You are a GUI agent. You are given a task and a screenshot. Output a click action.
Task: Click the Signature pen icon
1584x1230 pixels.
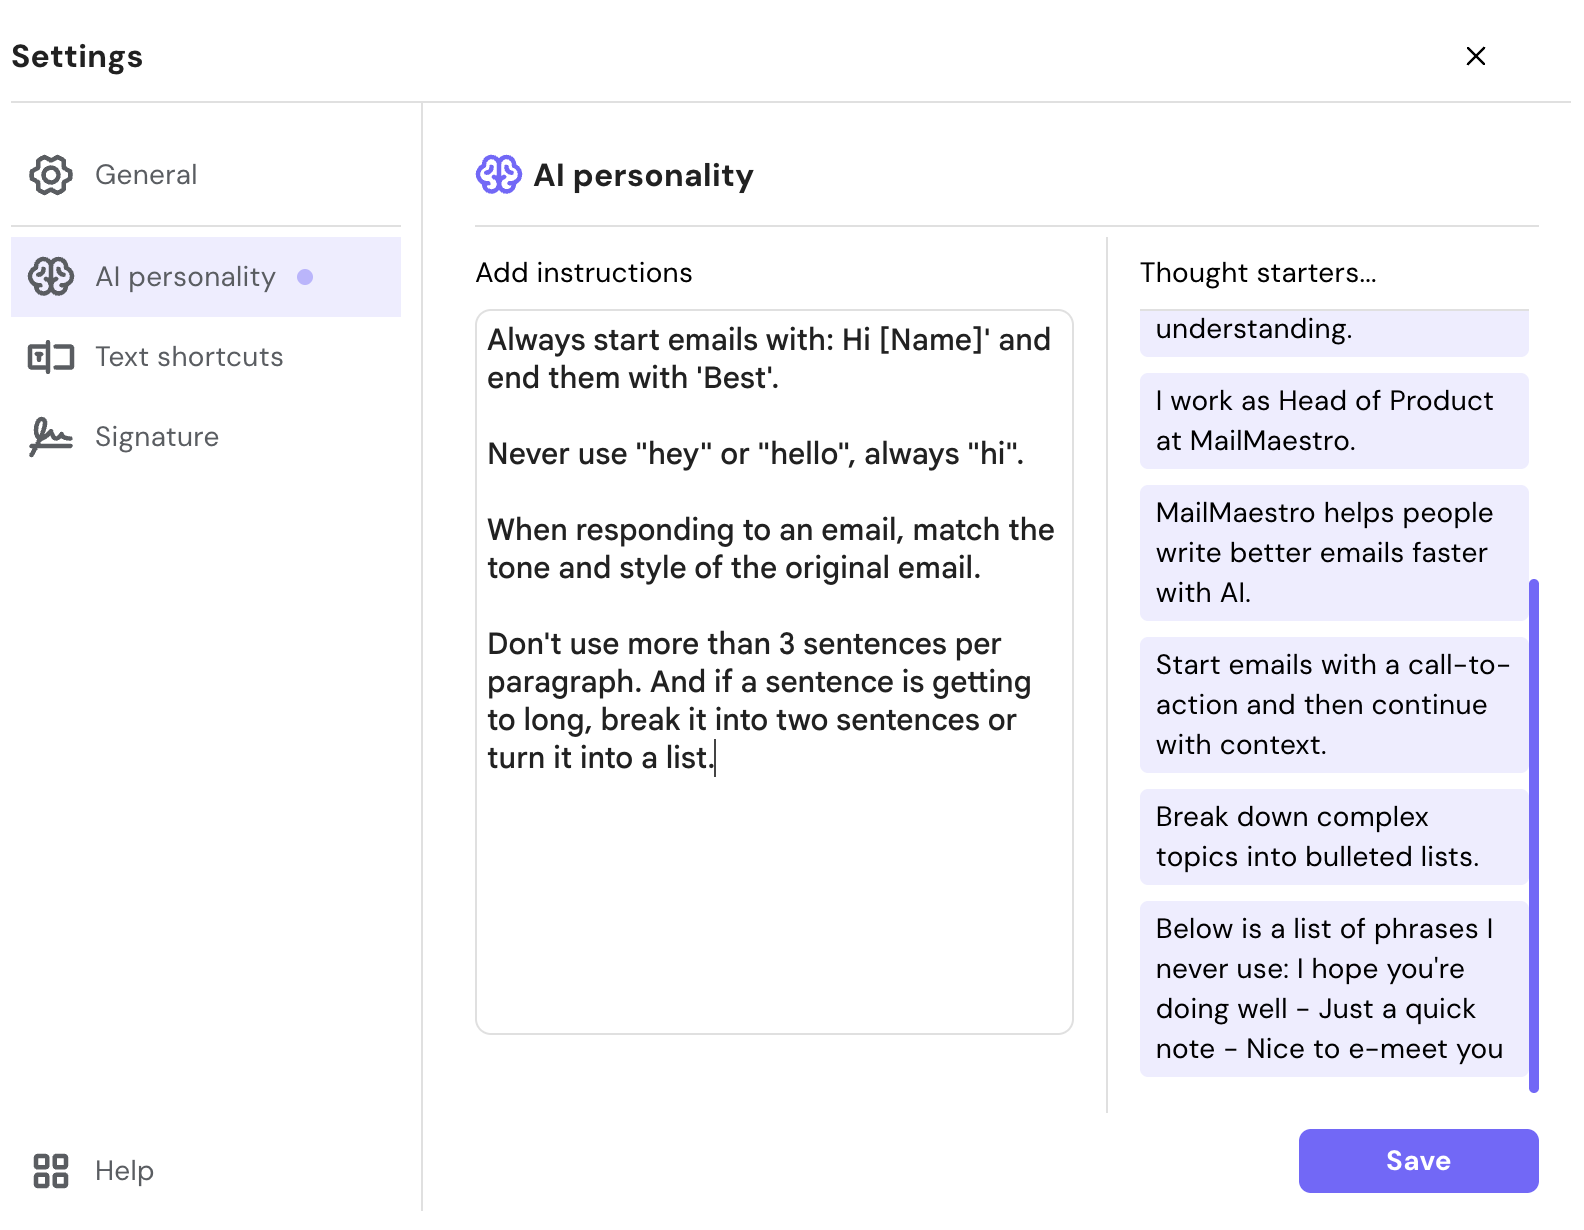click(x=50, y=437)
